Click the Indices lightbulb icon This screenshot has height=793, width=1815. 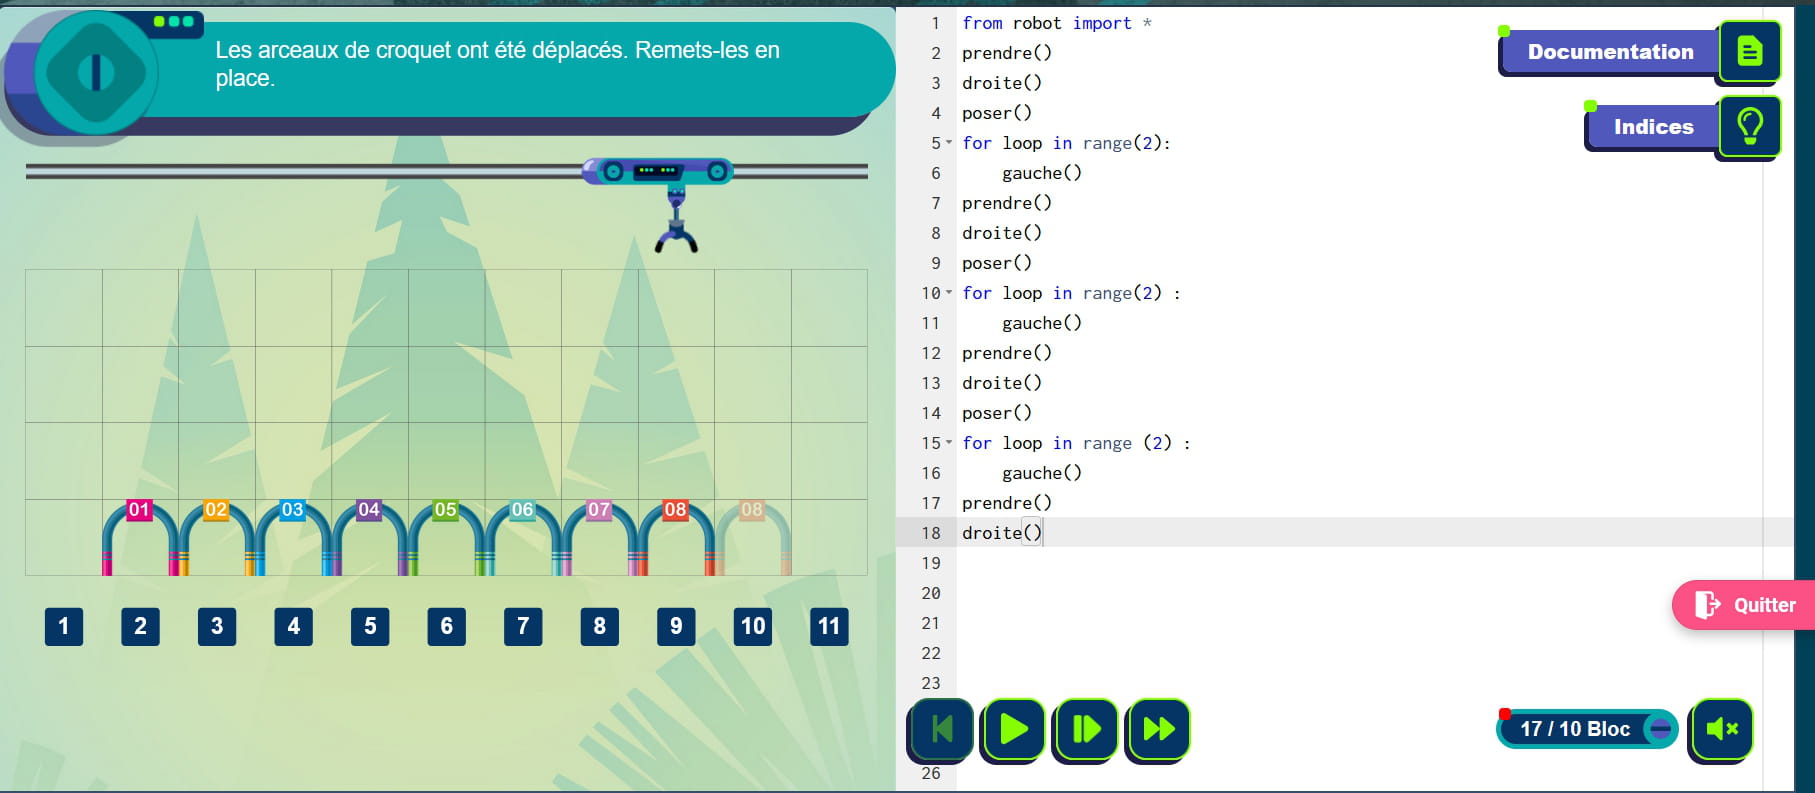(1749, 126)
